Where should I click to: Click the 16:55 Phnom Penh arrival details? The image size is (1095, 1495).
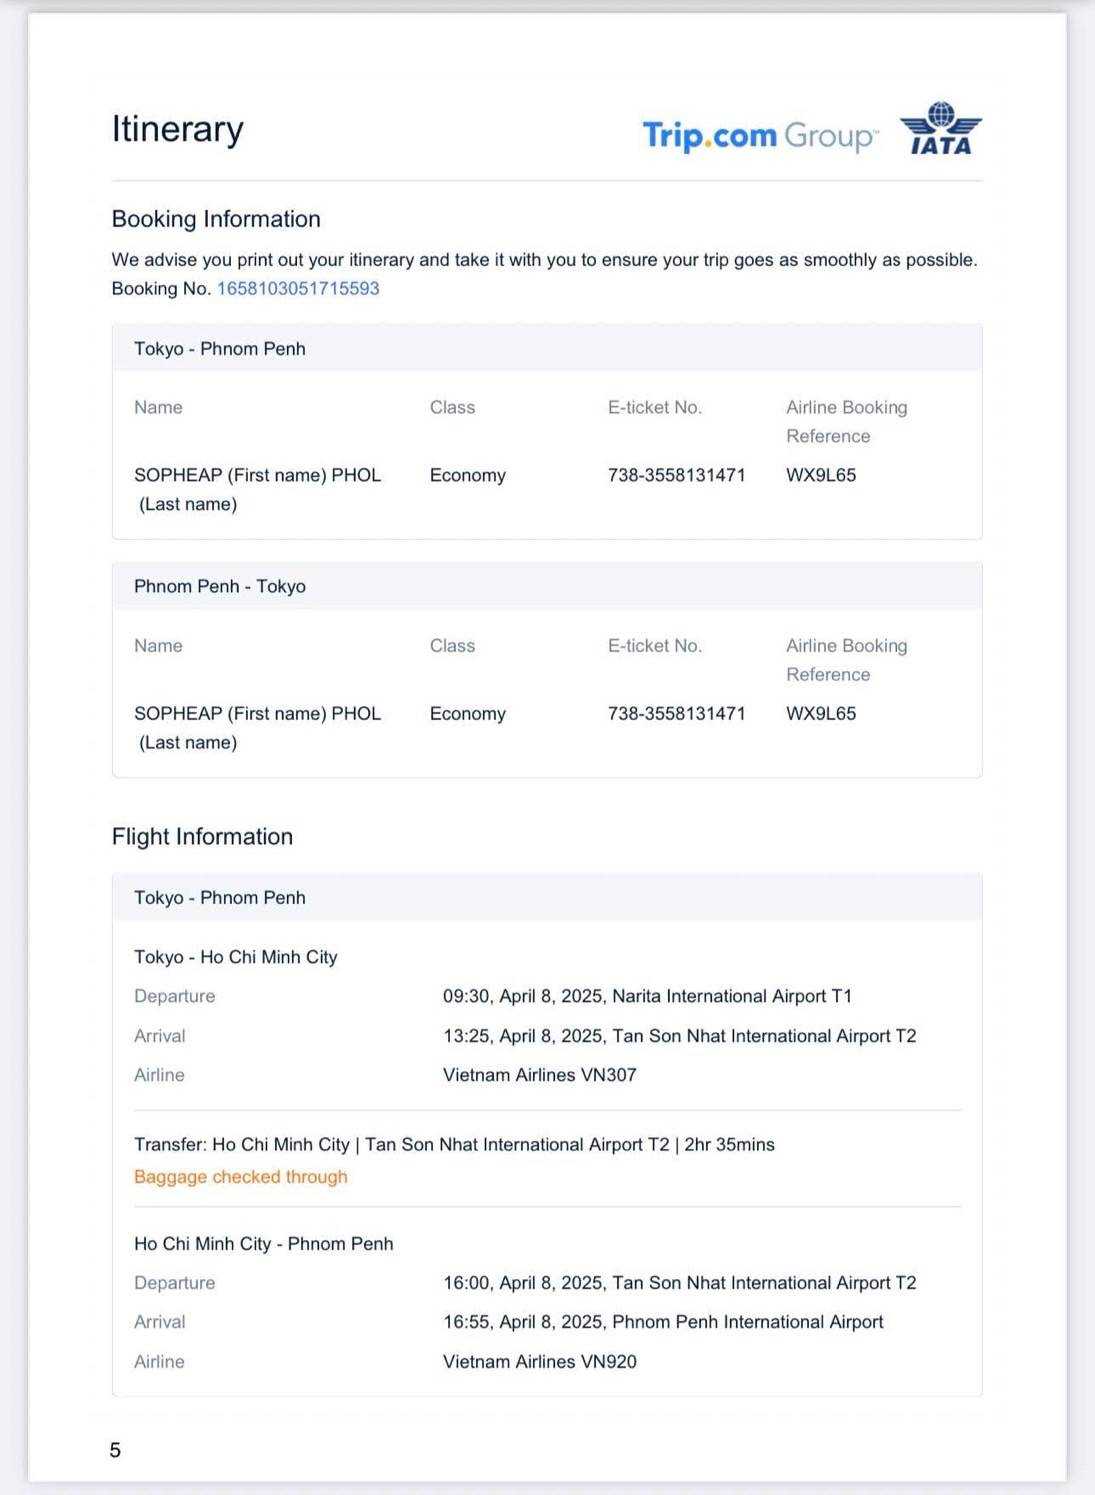pos(663,1322)
